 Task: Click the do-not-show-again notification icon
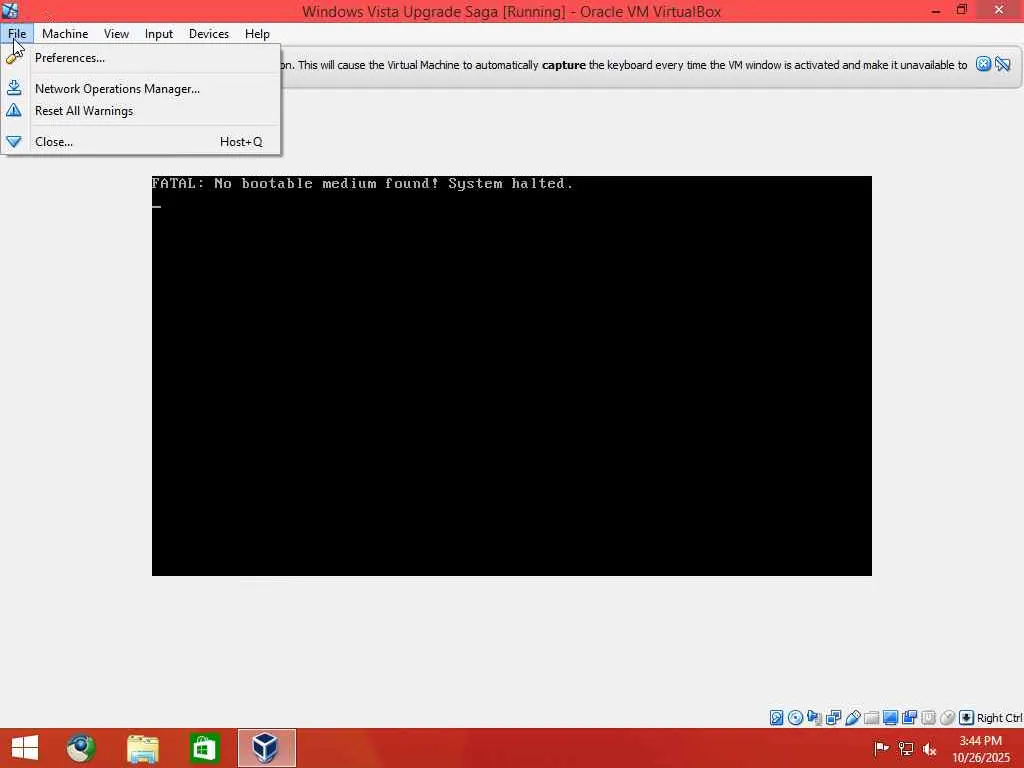pyautogui.click(x=1003, y=64)
